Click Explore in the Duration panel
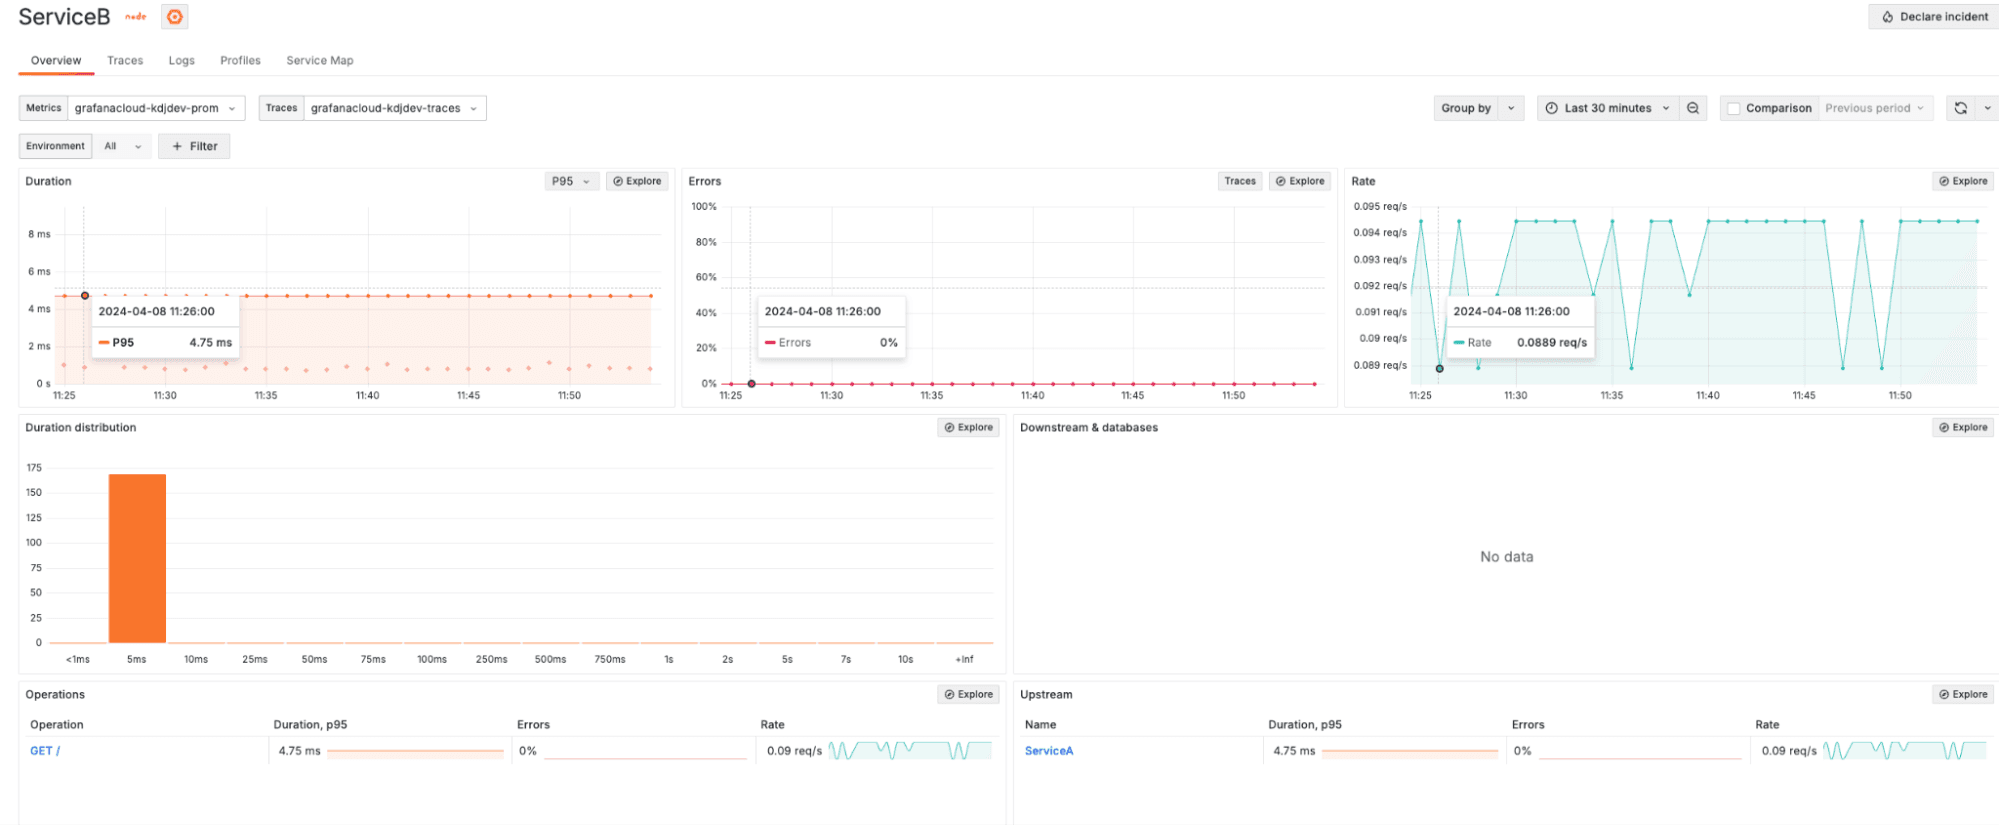This screenshot has height=826, width=1999. pyautogui.click(x=637, y=181)
